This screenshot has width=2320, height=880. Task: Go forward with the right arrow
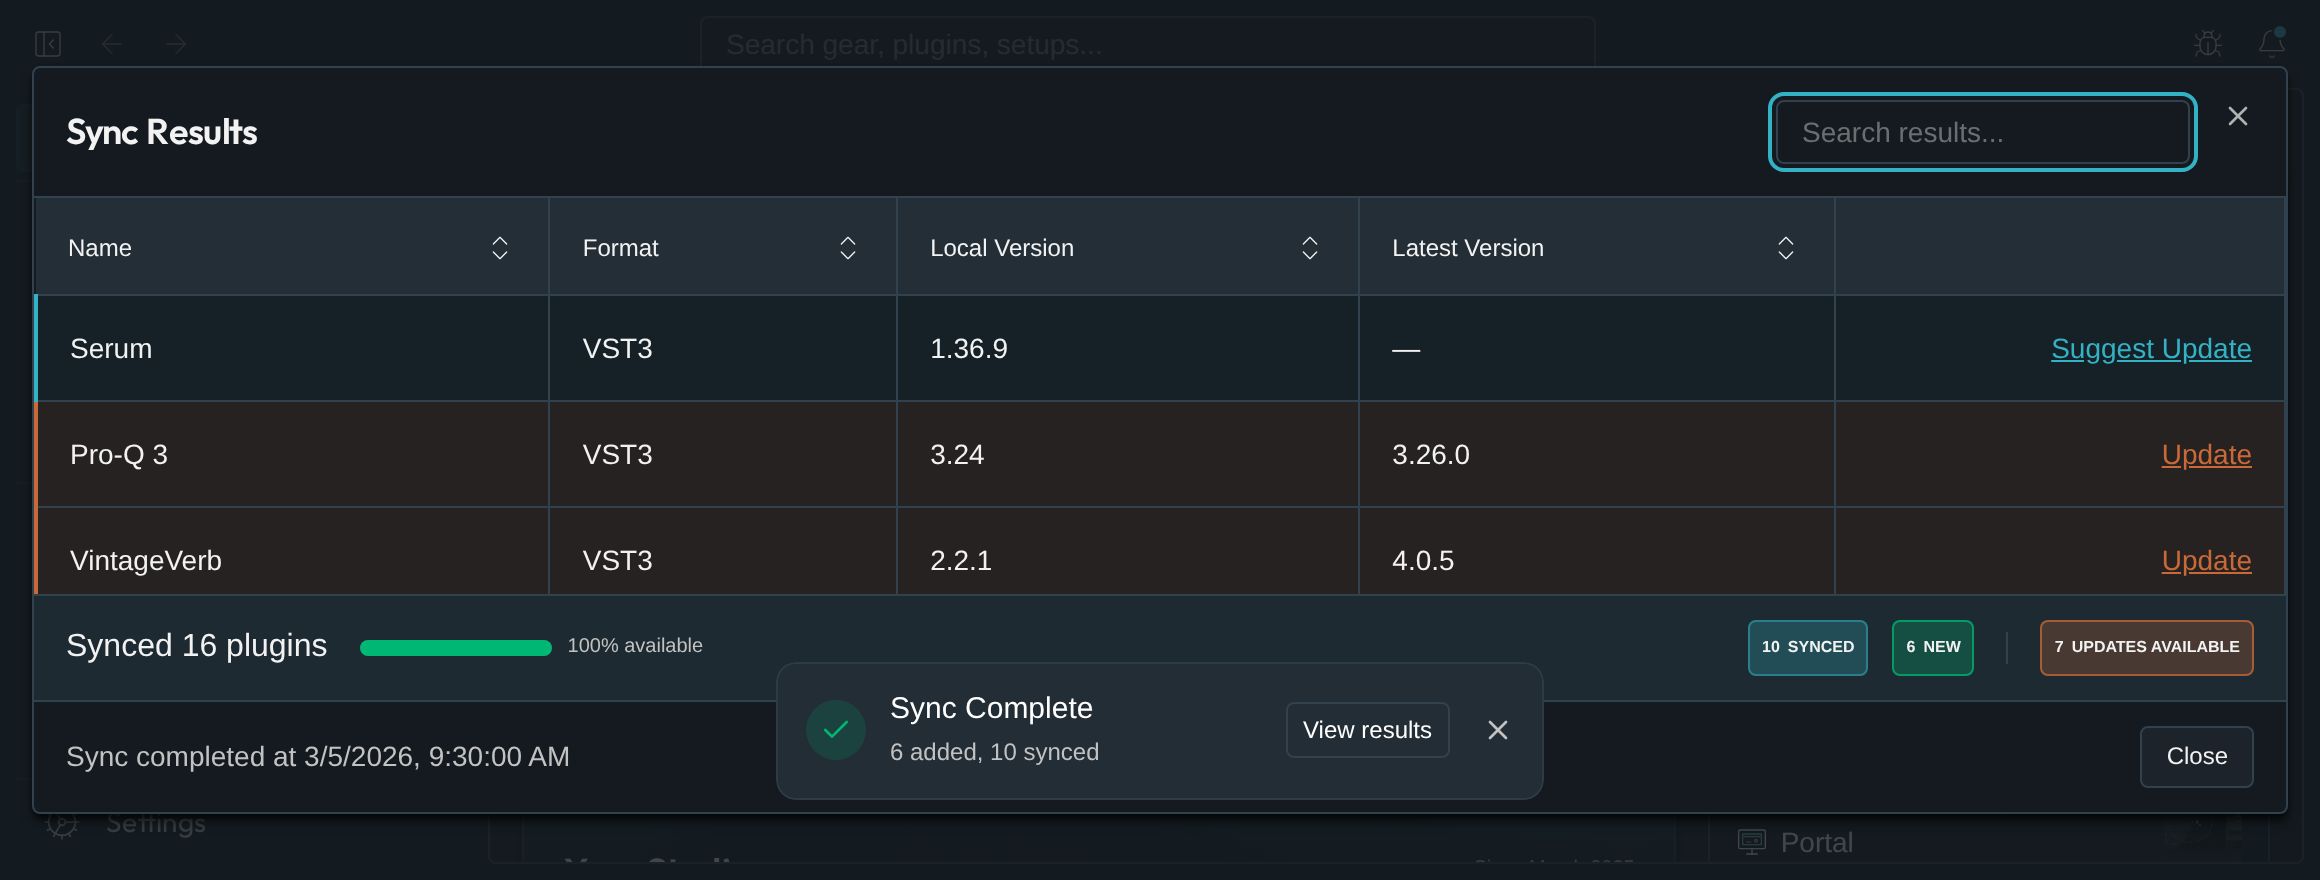point(176,44)
